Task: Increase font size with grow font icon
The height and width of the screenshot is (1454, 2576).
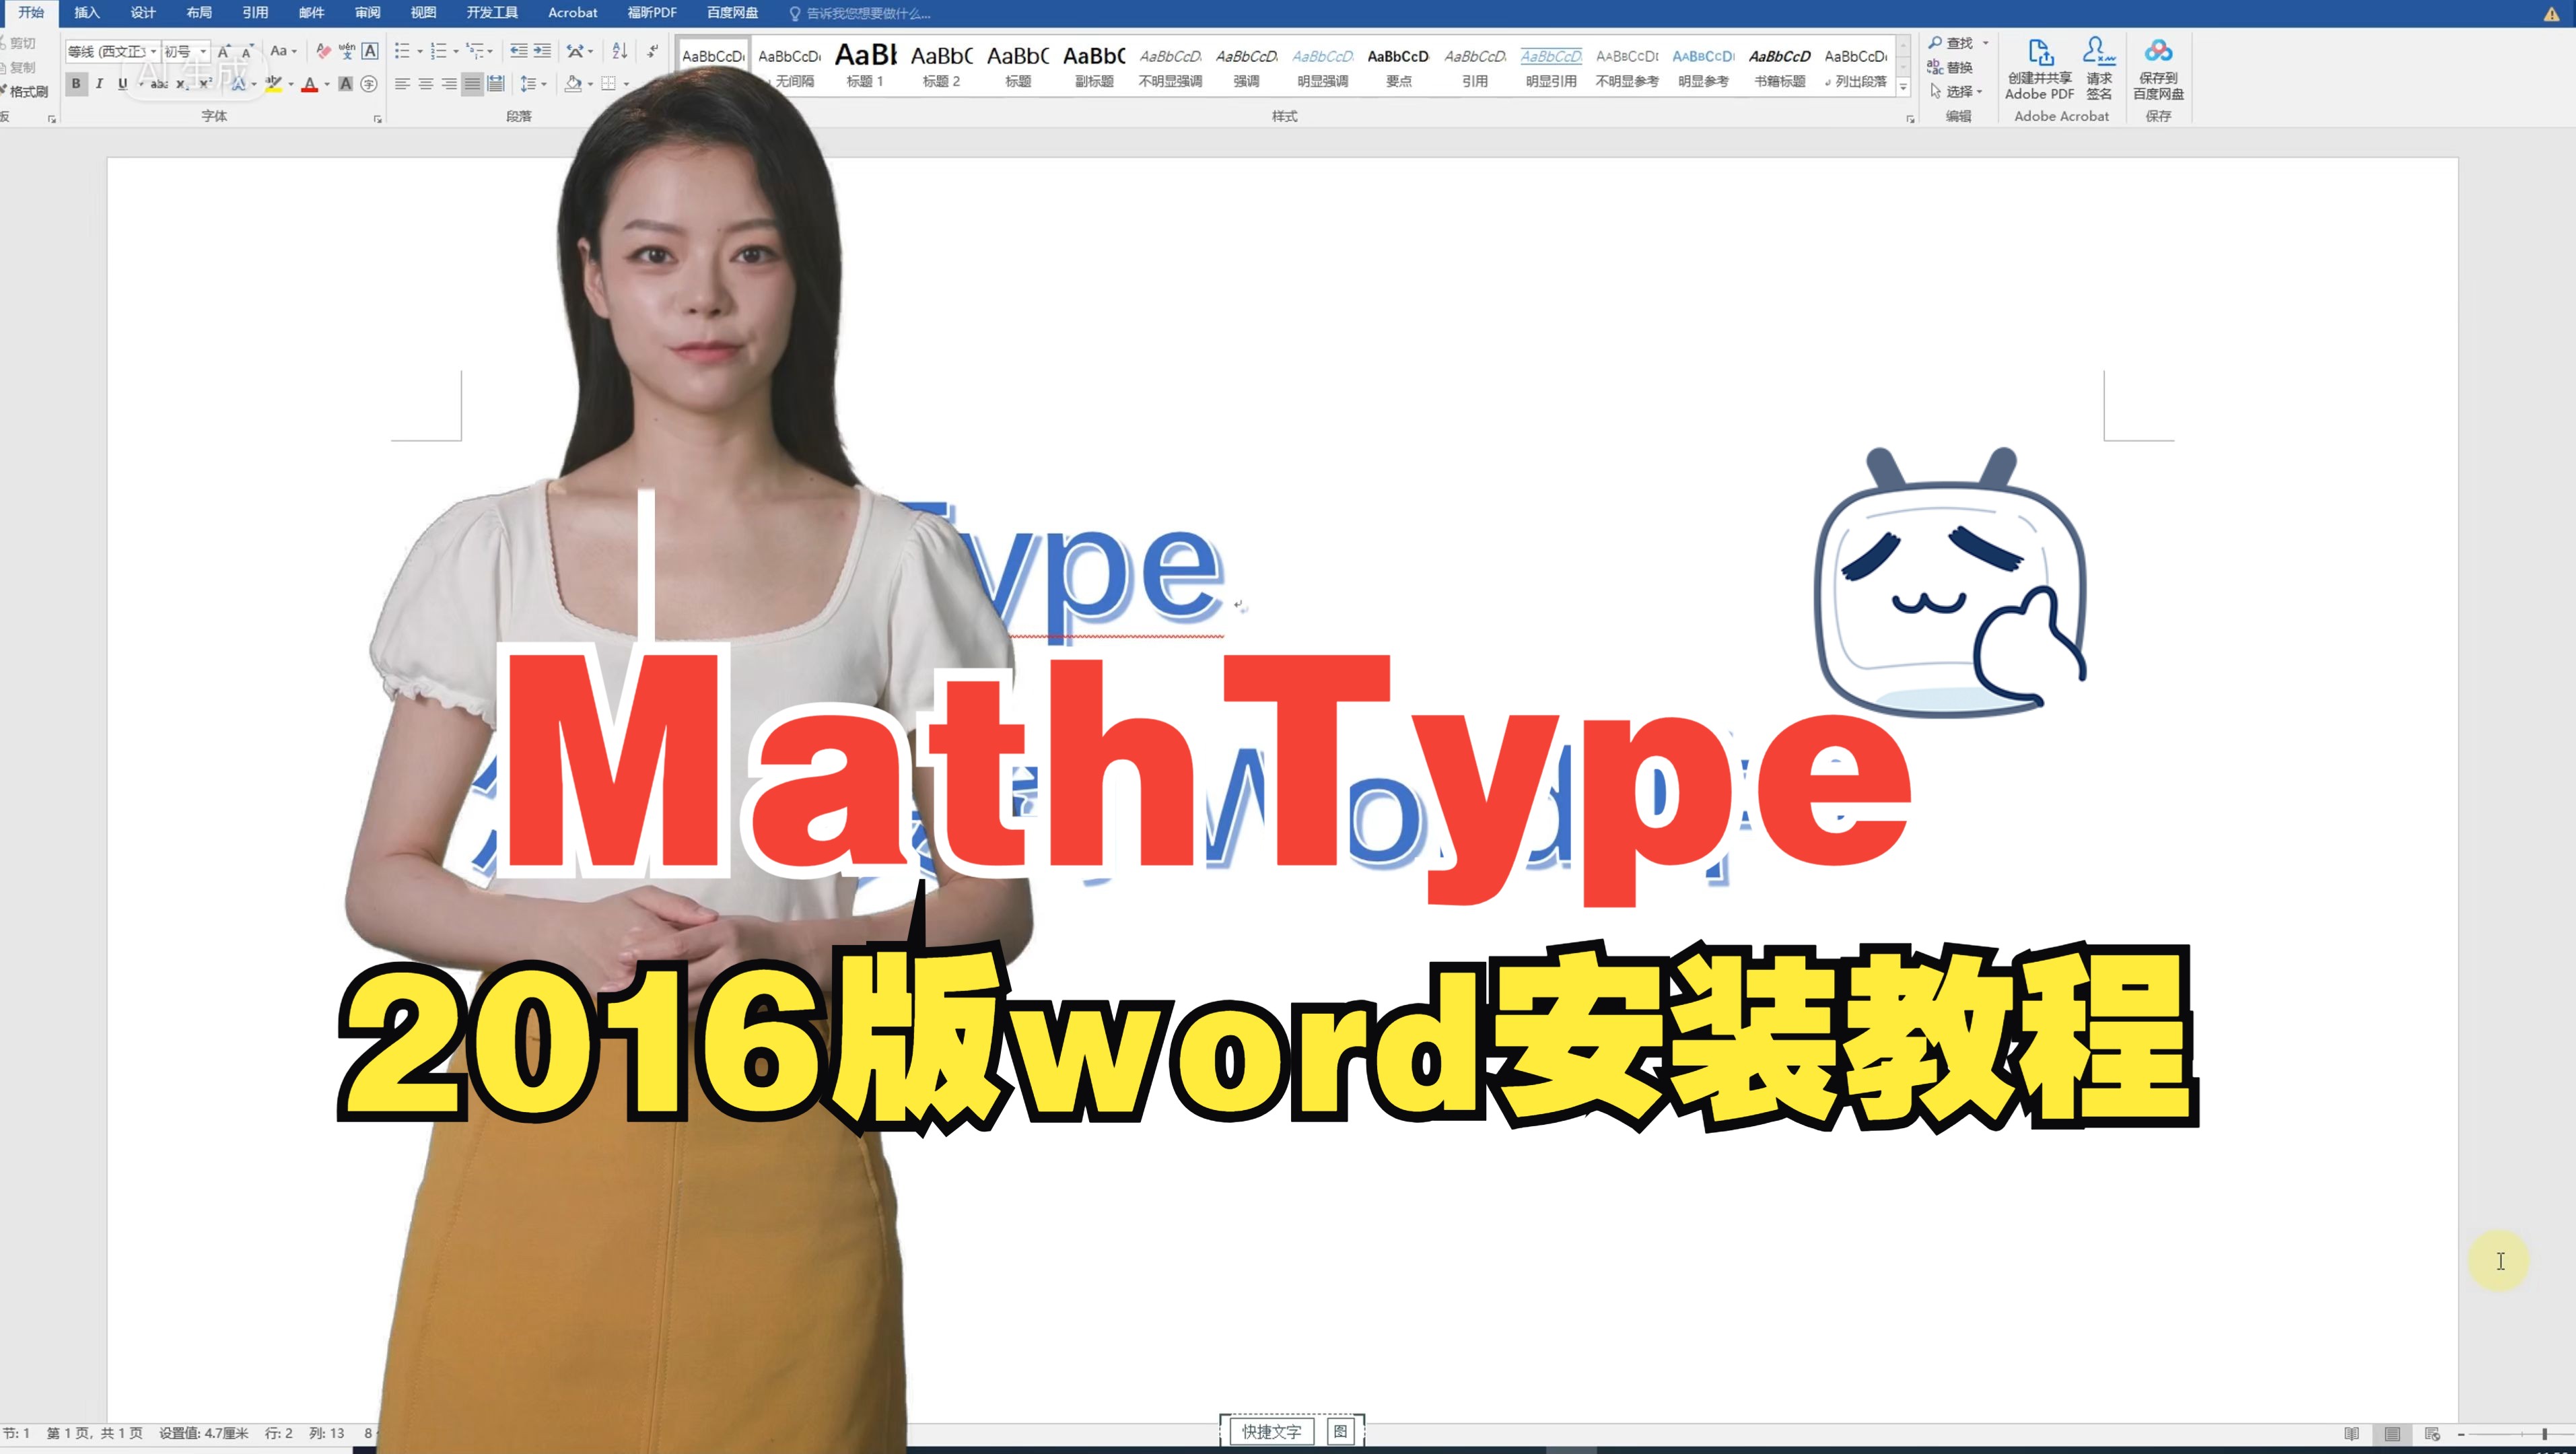Action: [224, 51]
